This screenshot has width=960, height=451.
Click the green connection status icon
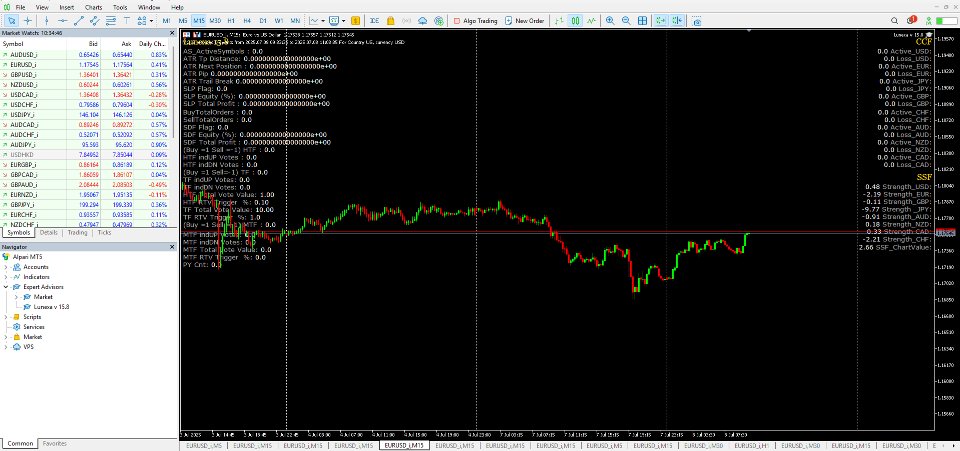point(930,20)
